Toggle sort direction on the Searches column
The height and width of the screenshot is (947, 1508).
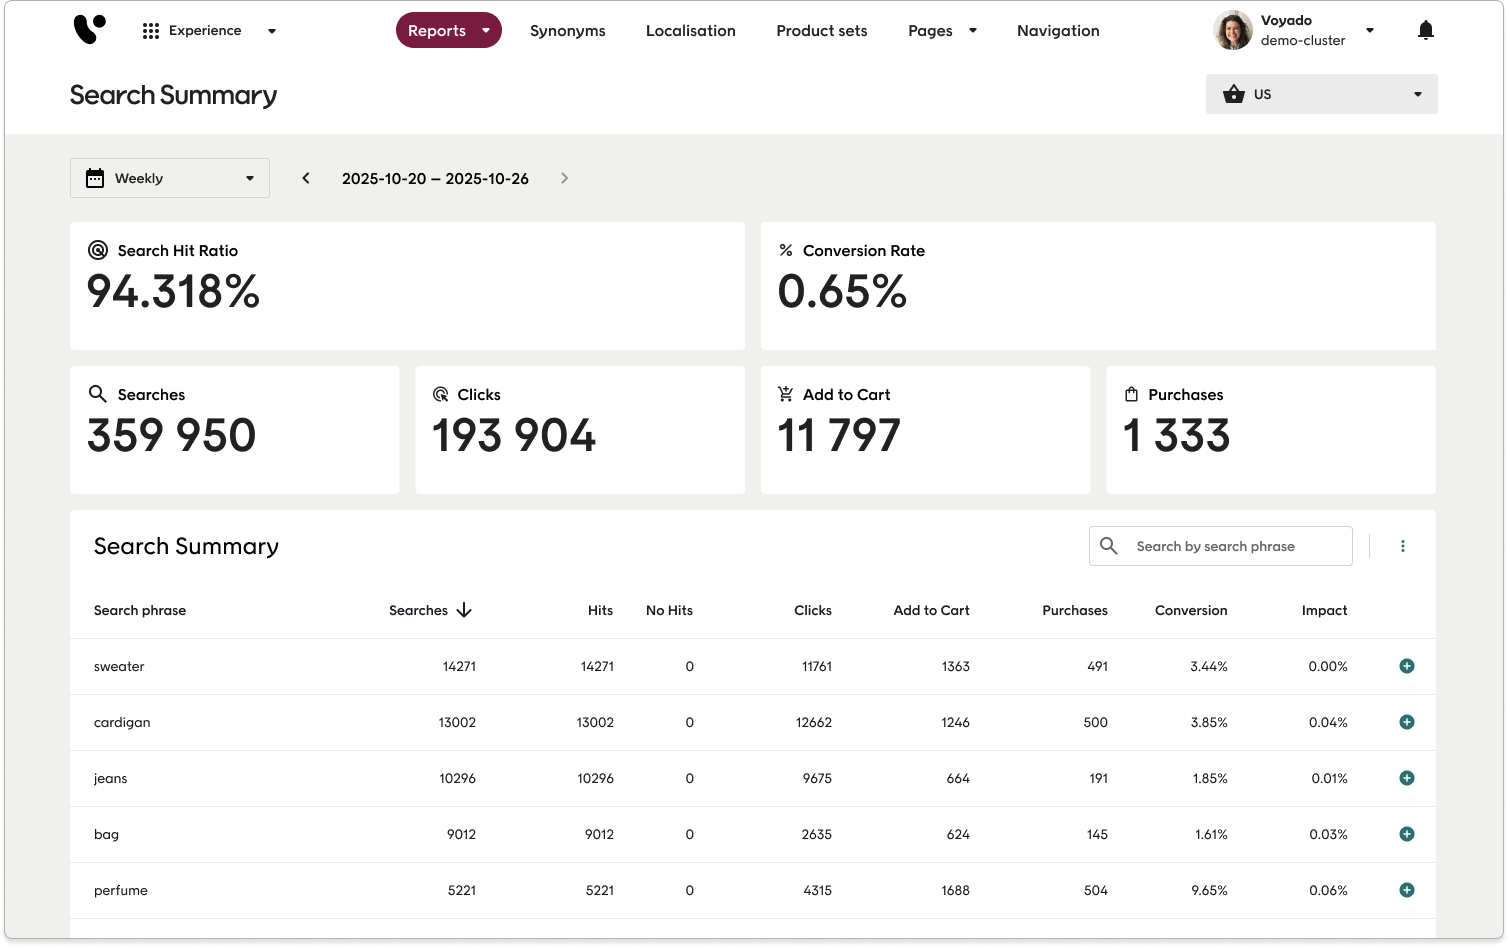click(x=464, y=609)
